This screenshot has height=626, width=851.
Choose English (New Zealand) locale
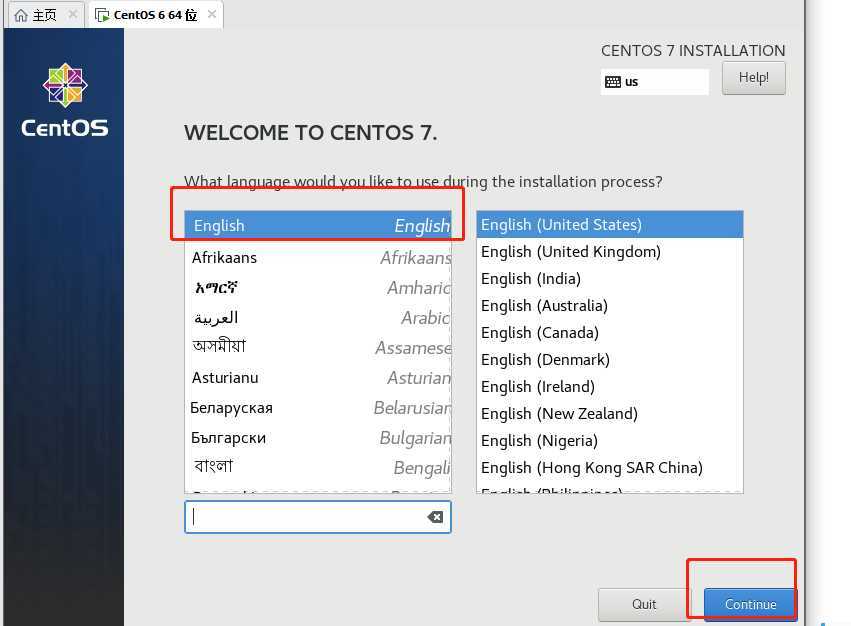[x=609, y=414]
